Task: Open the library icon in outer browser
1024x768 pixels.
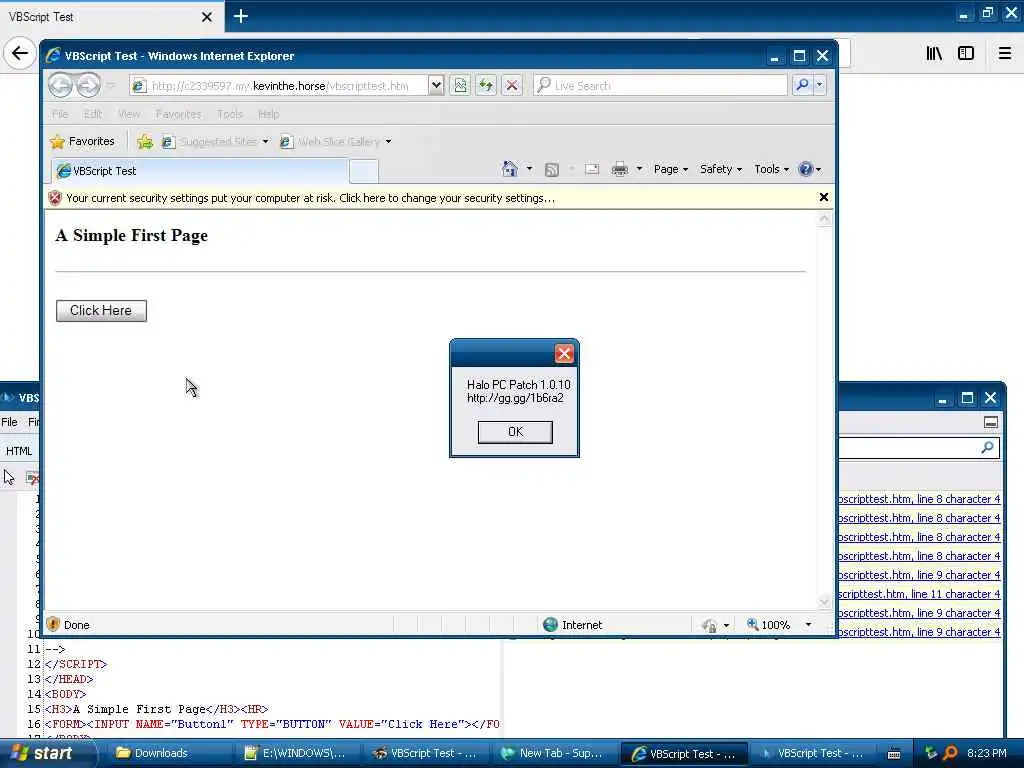Action: [935, 54]
